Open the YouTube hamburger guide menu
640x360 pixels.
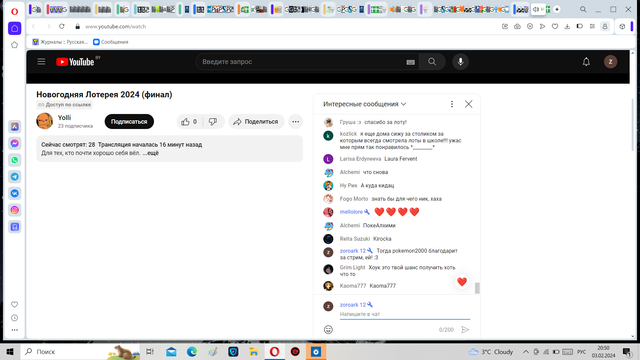[x=41, y=62]
